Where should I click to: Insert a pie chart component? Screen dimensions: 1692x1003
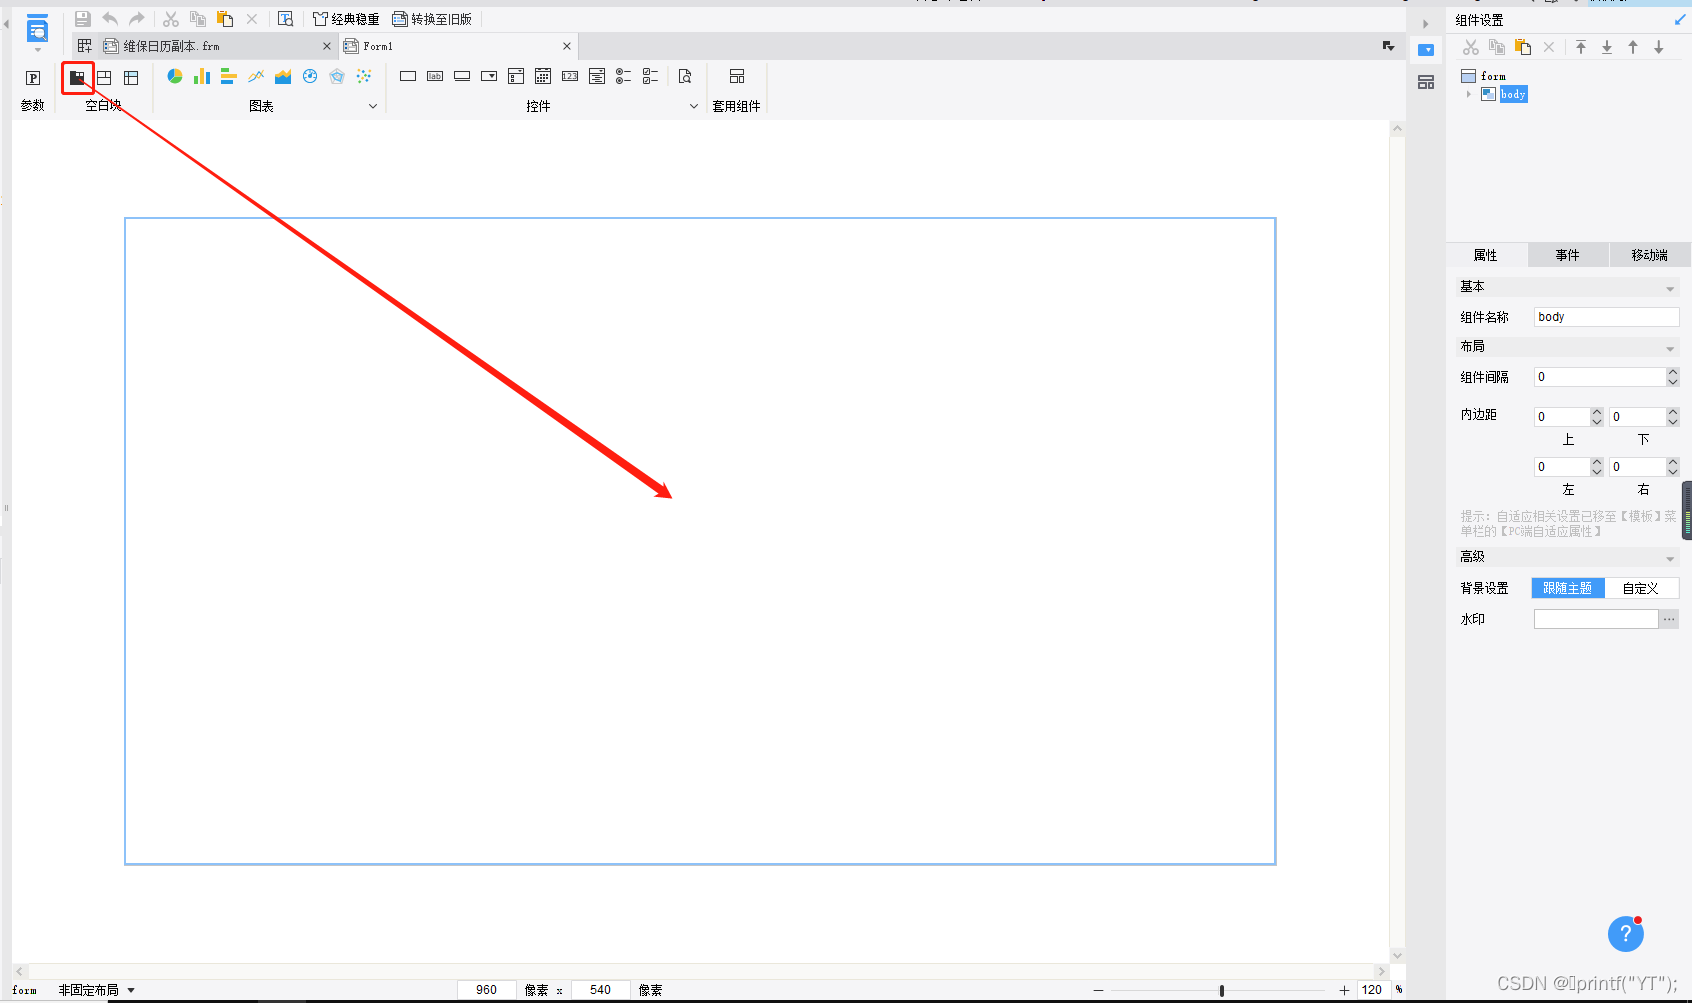tap(175, 76)
